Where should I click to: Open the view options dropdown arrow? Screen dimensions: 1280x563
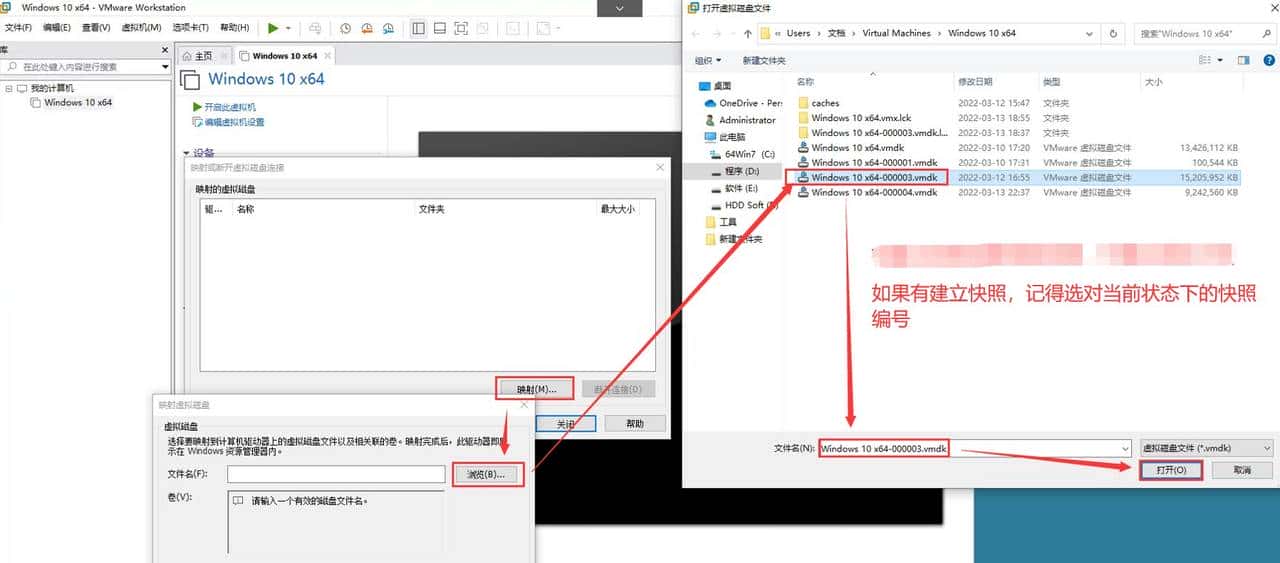point(1220,60)
